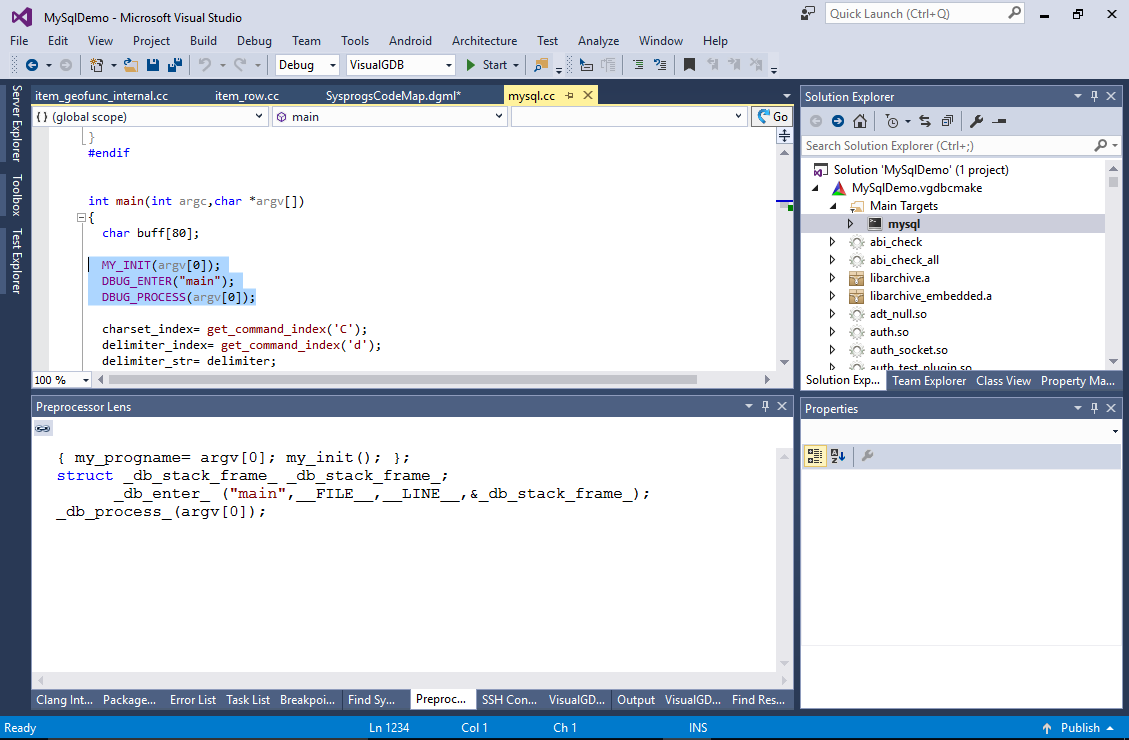
Task: Switch to Error List tab
Action: pos(193,700)
